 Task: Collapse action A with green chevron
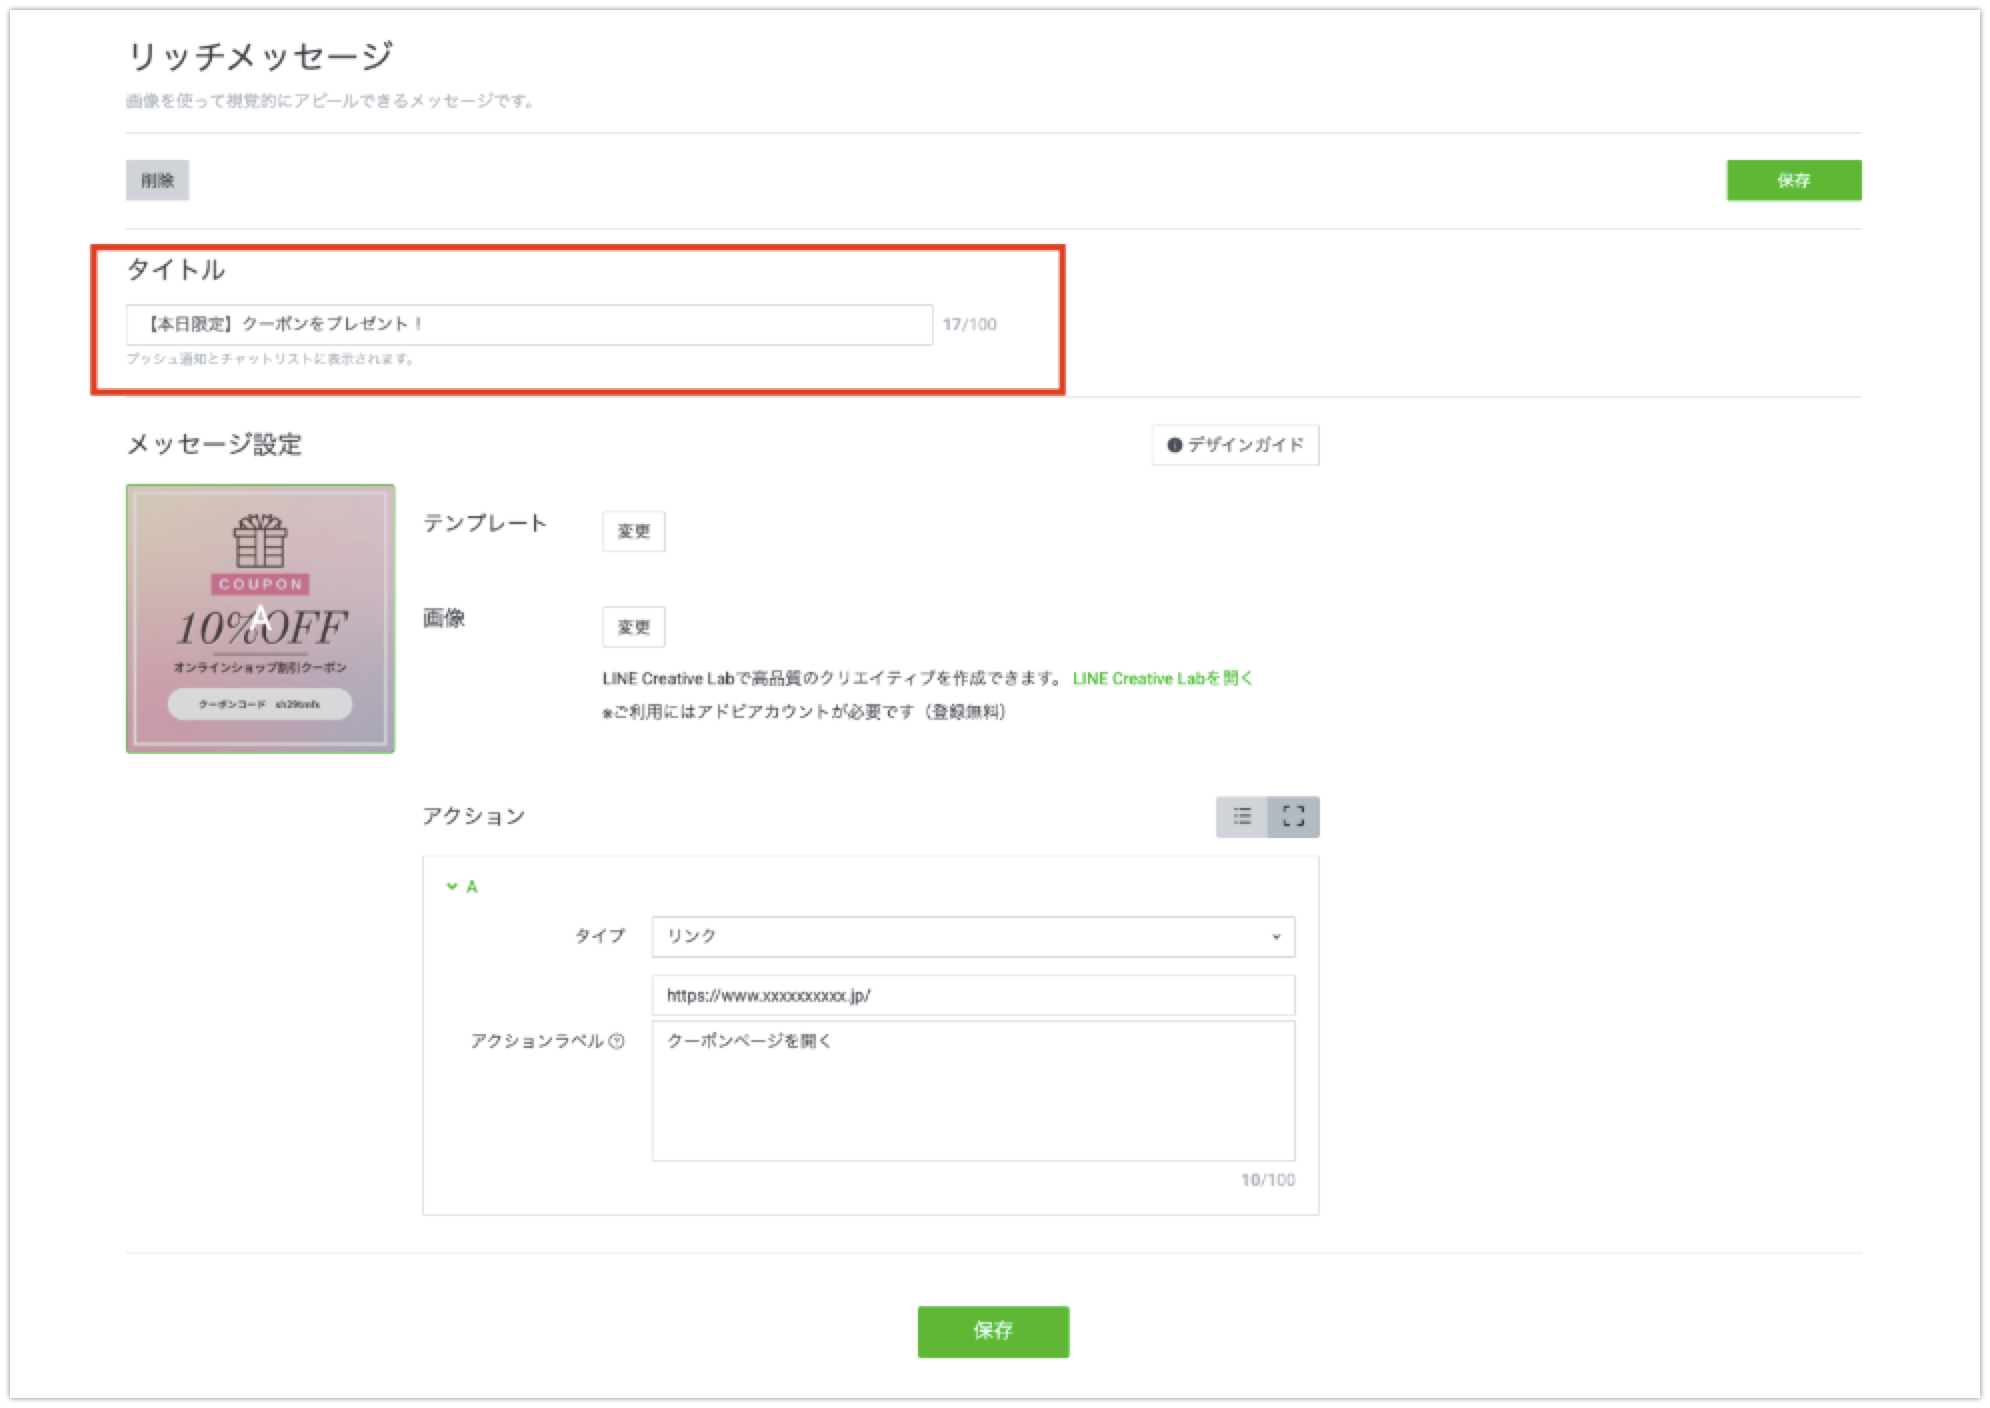pos(452,886)
